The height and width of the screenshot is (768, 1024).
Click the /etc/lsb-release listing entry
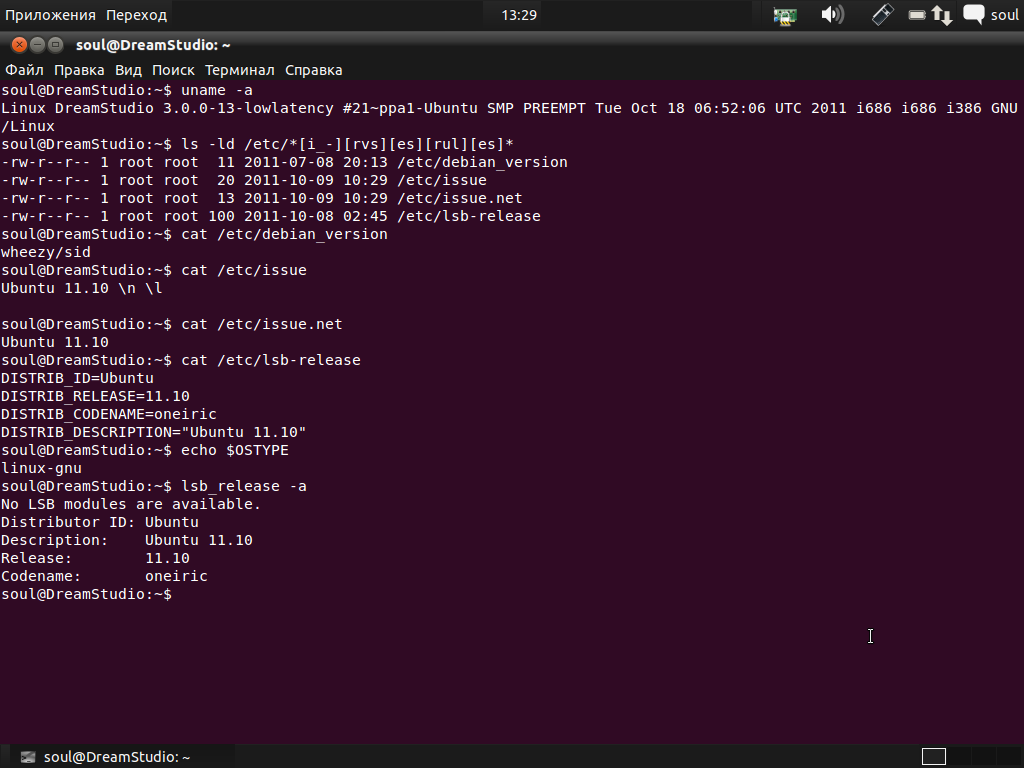tap(469, 216)
